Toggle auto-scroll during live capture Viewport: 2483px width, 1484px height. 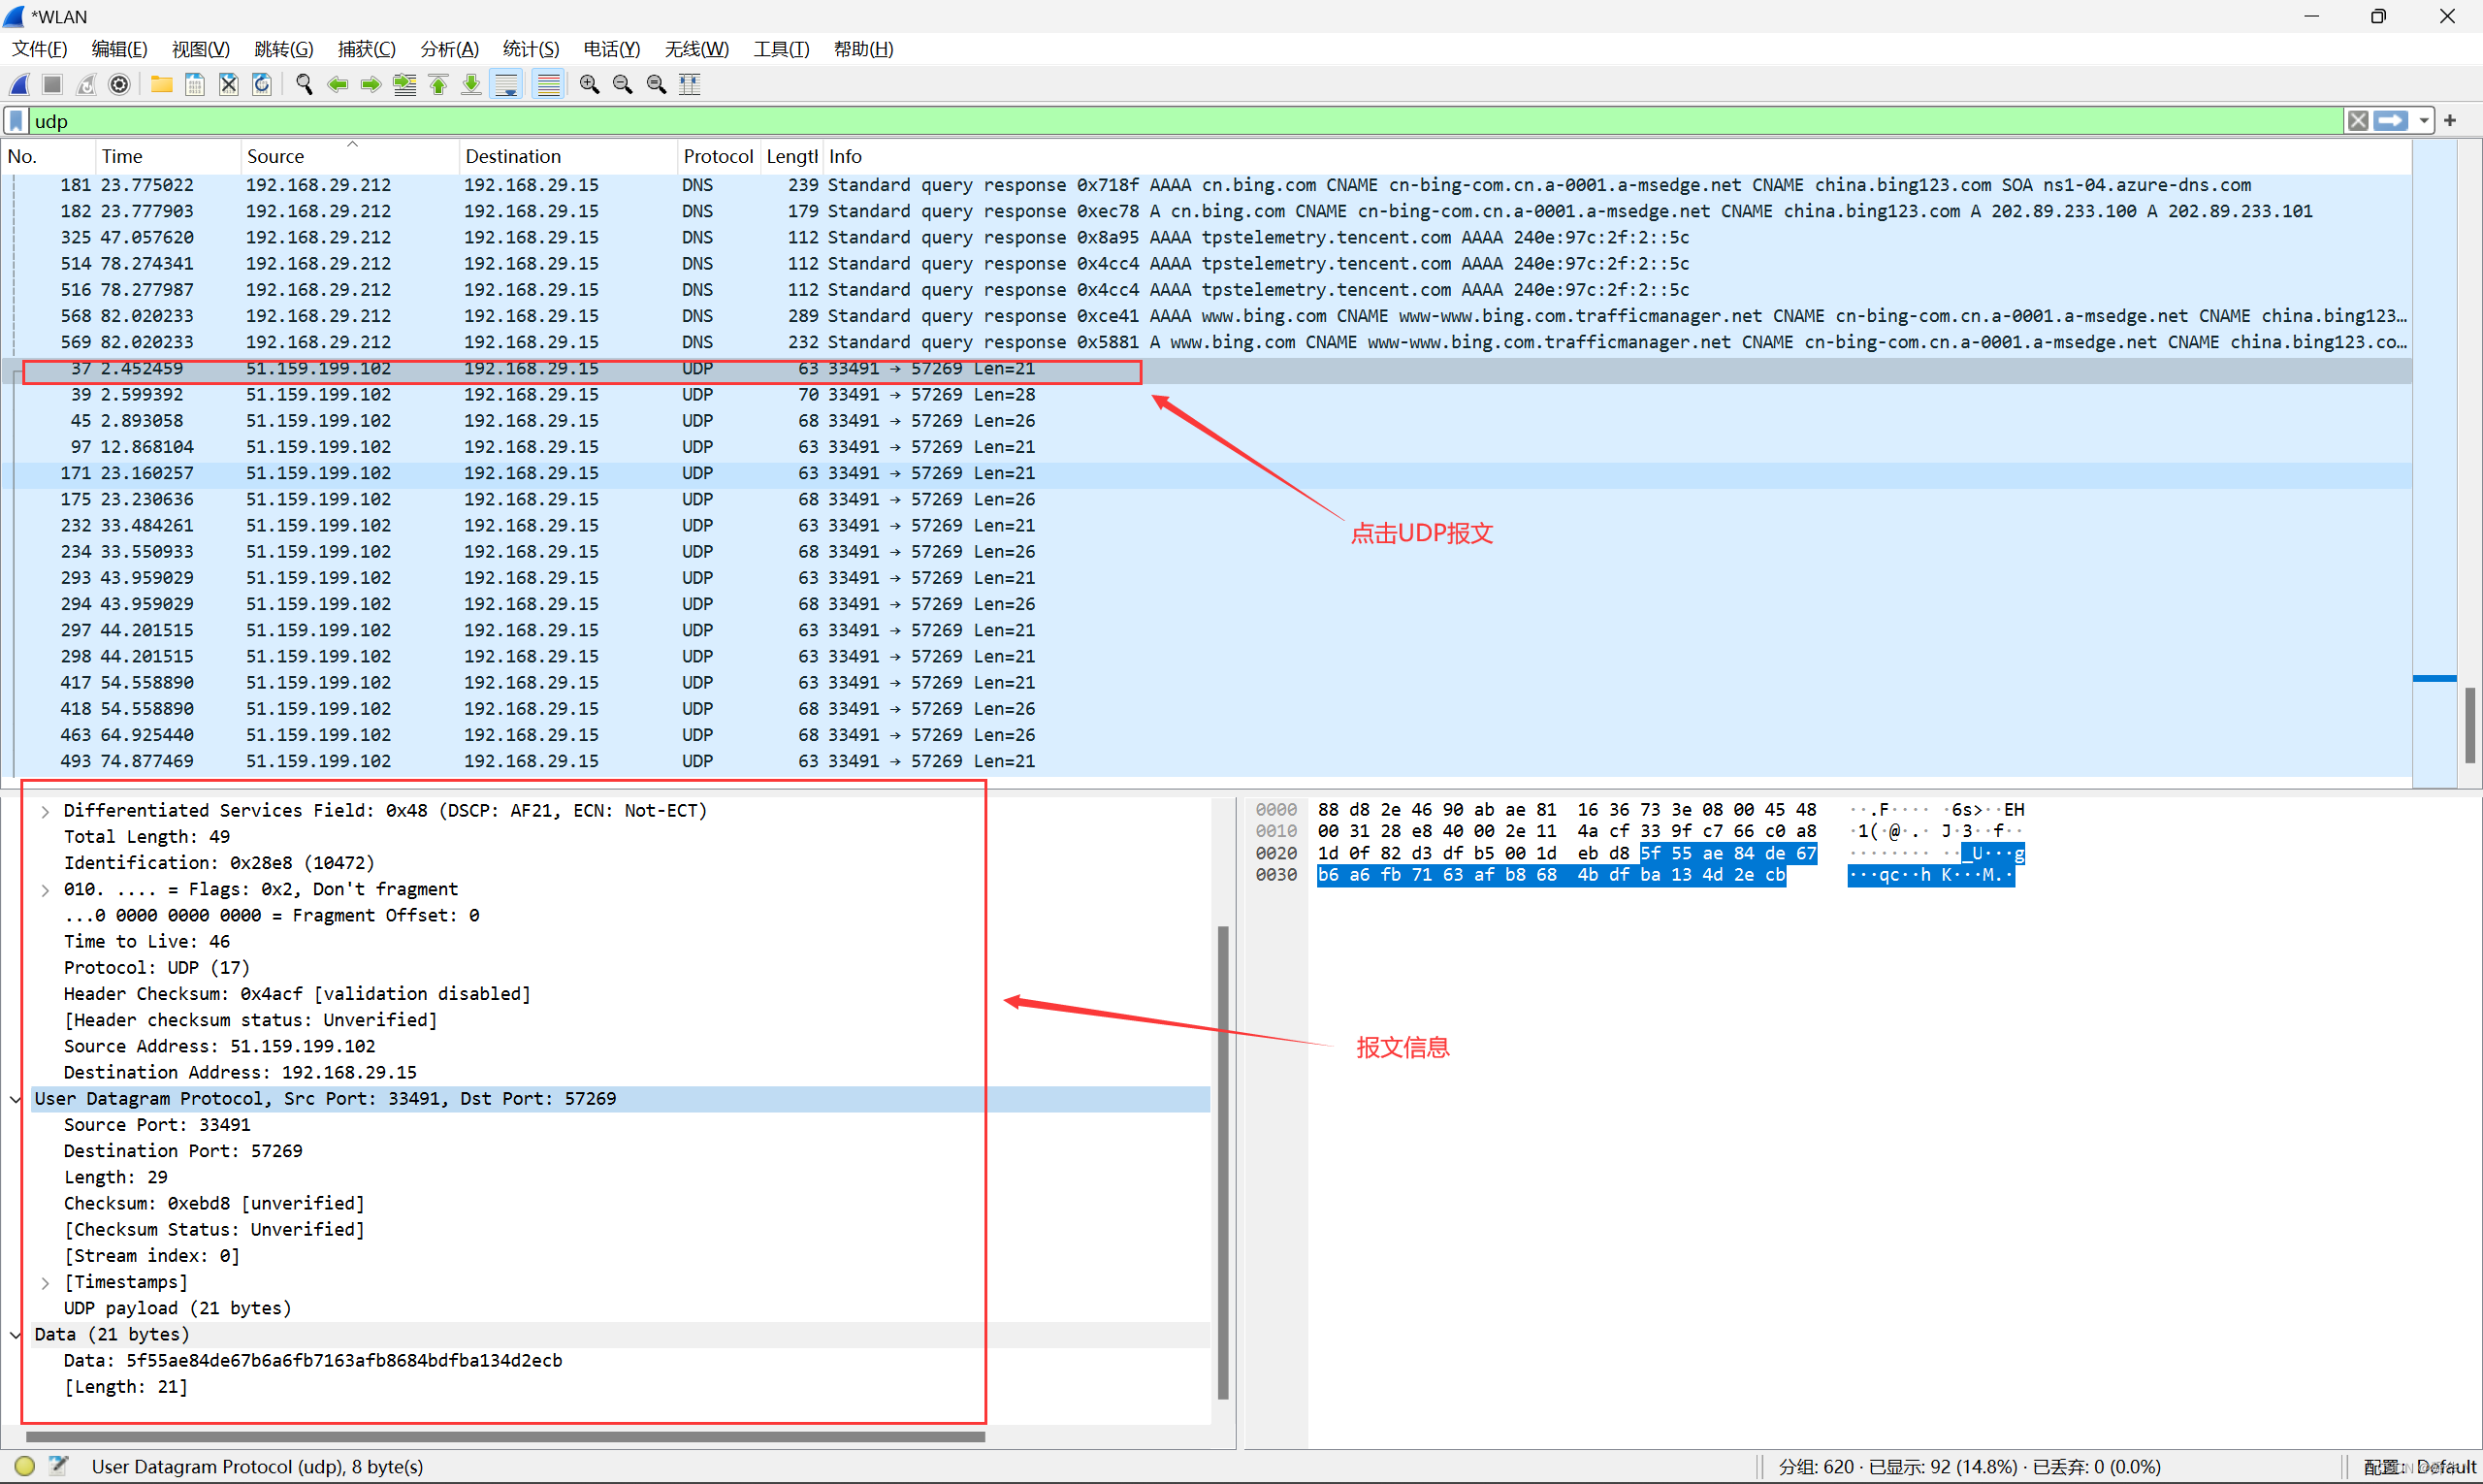tap(507, 84)
